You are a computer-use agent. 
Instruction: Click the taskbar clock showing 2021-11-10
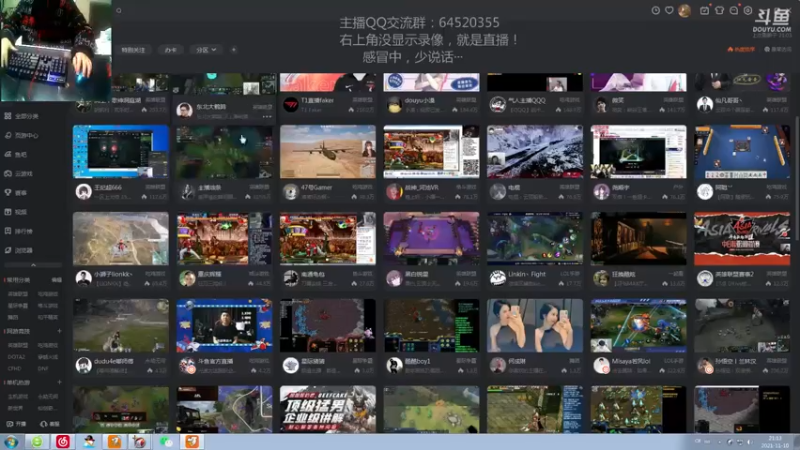click(x=775, y=442)
